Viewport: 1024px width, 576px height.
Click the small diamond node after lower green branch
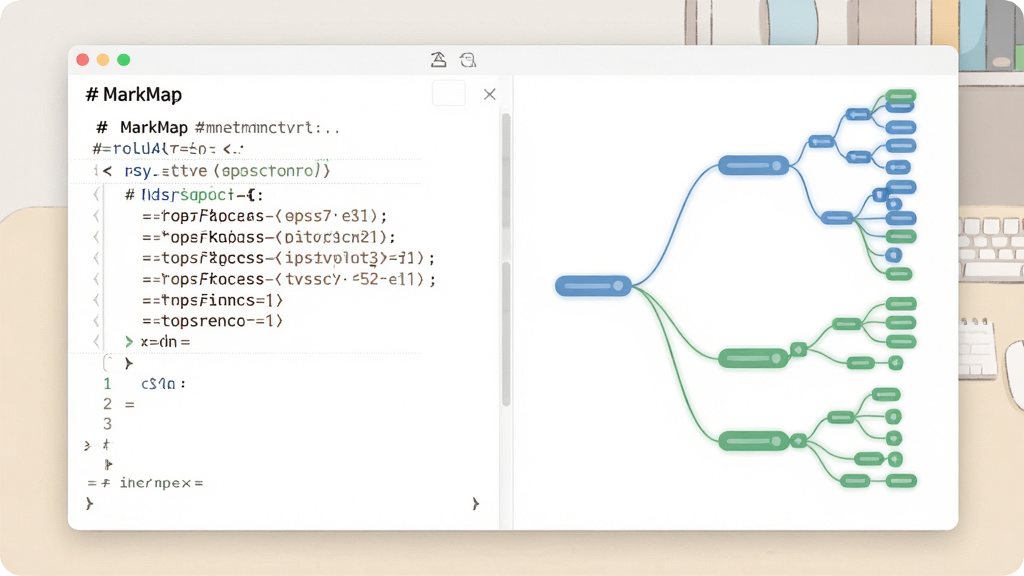tap(798, 441)
